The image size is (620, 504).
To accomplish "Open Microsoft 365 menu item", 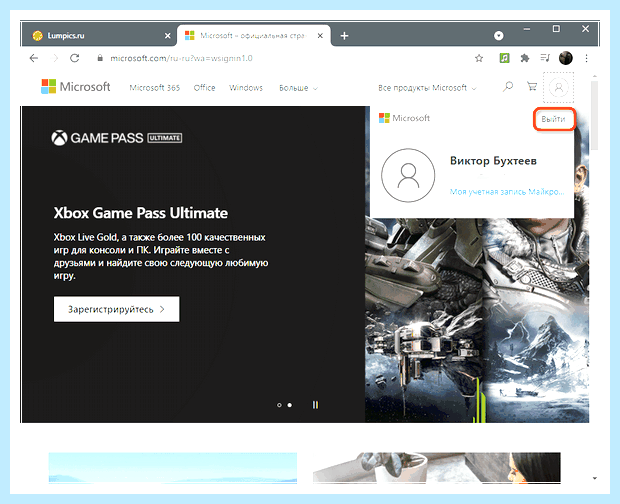I will coord(155,88).
